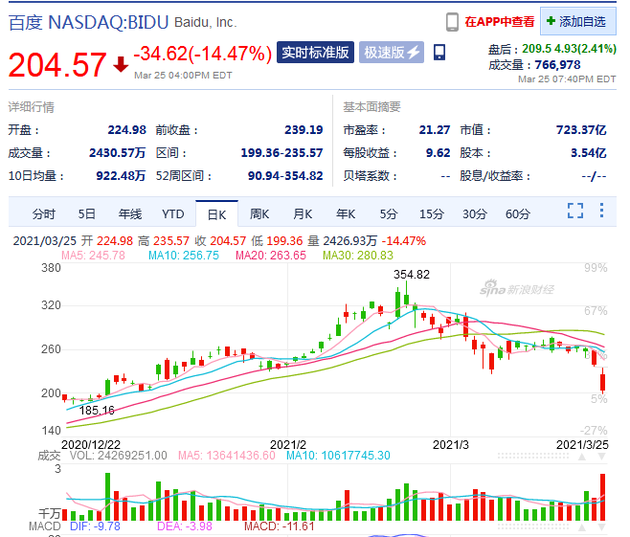Click the 市值 value 723.37亿
Screen dimensions: 630x537
coord(581,130)
